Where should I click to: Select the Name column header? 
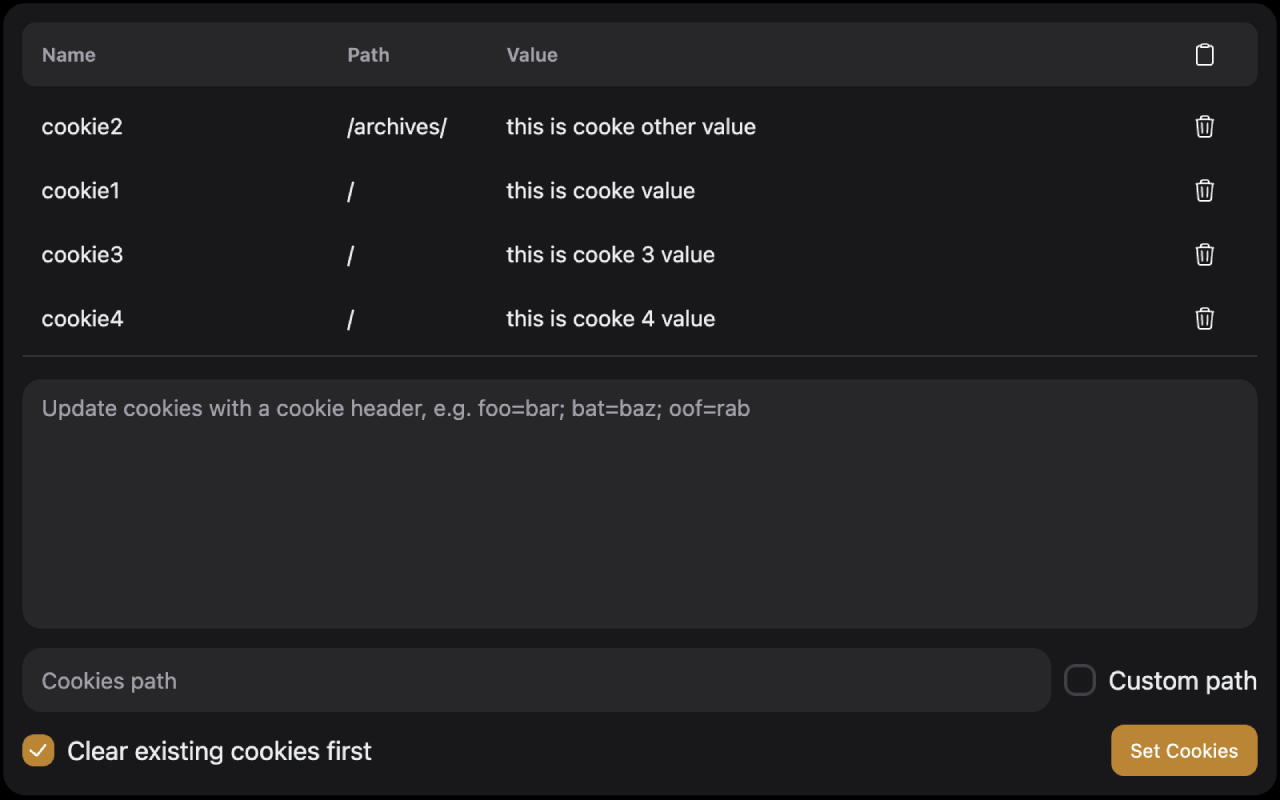tap(68, 55)
